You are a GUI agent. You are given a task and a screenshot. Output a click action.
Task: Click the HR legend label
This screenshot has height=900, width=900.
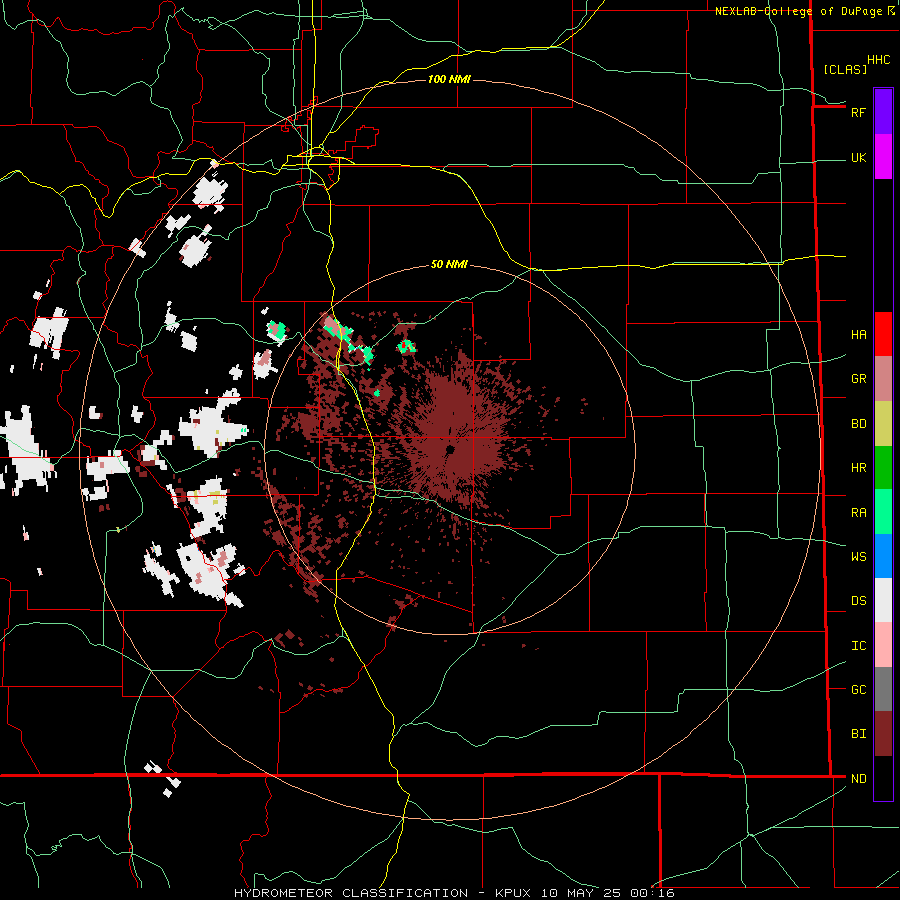pos(858,468)
